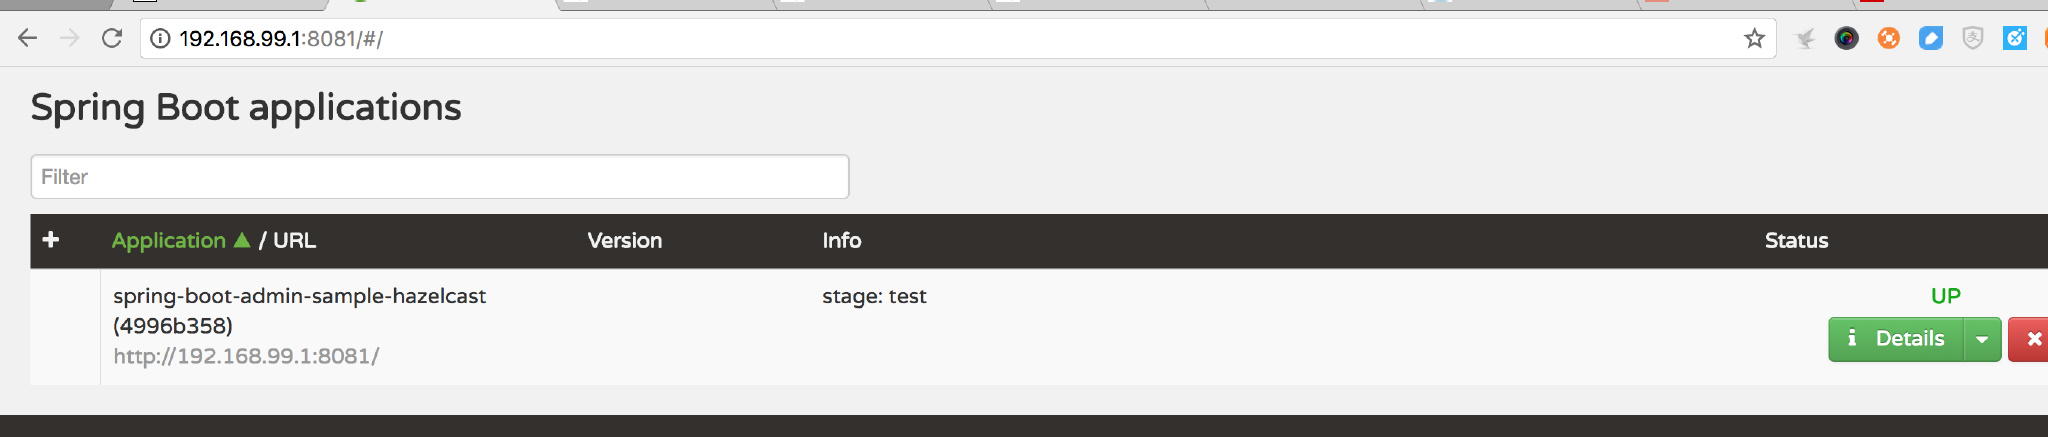Click the Filter input field
Image resolution: width=2048 pixels, height=437 pixels.
pos(440,177)
